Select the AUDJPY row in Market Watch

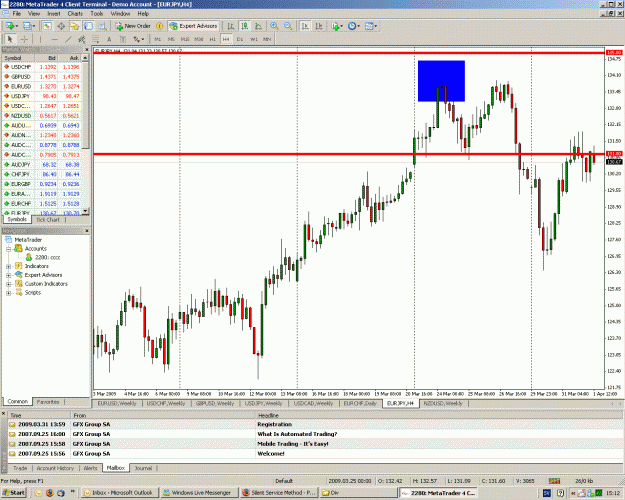coord(42,165)
